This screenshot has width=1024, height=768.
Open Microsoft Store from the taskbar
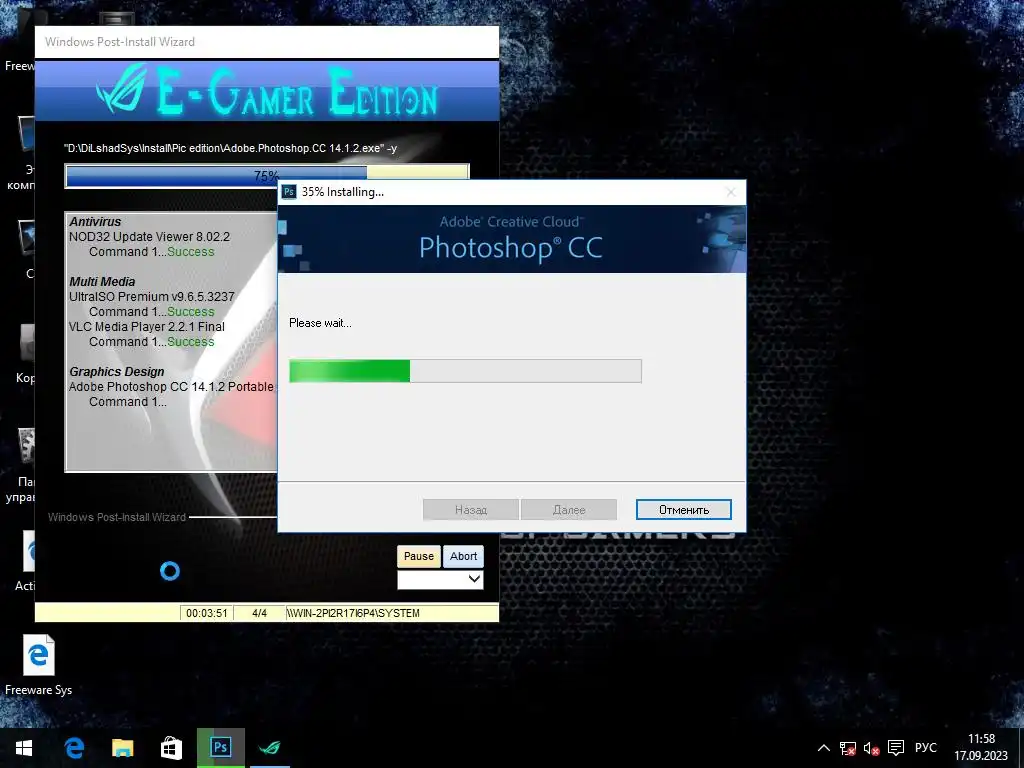[171, 748]
